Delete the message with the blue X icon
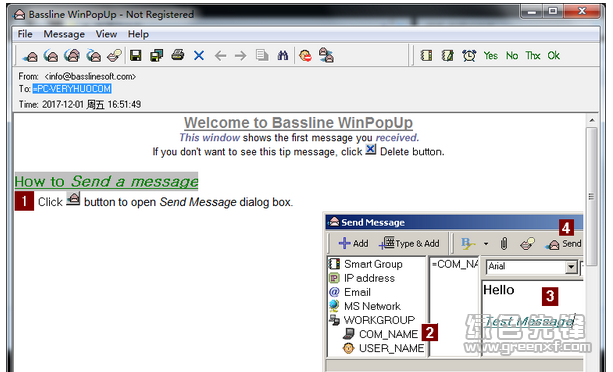This screenshot has height=372, width=613. pyautogui.click(x=199, y=55)
